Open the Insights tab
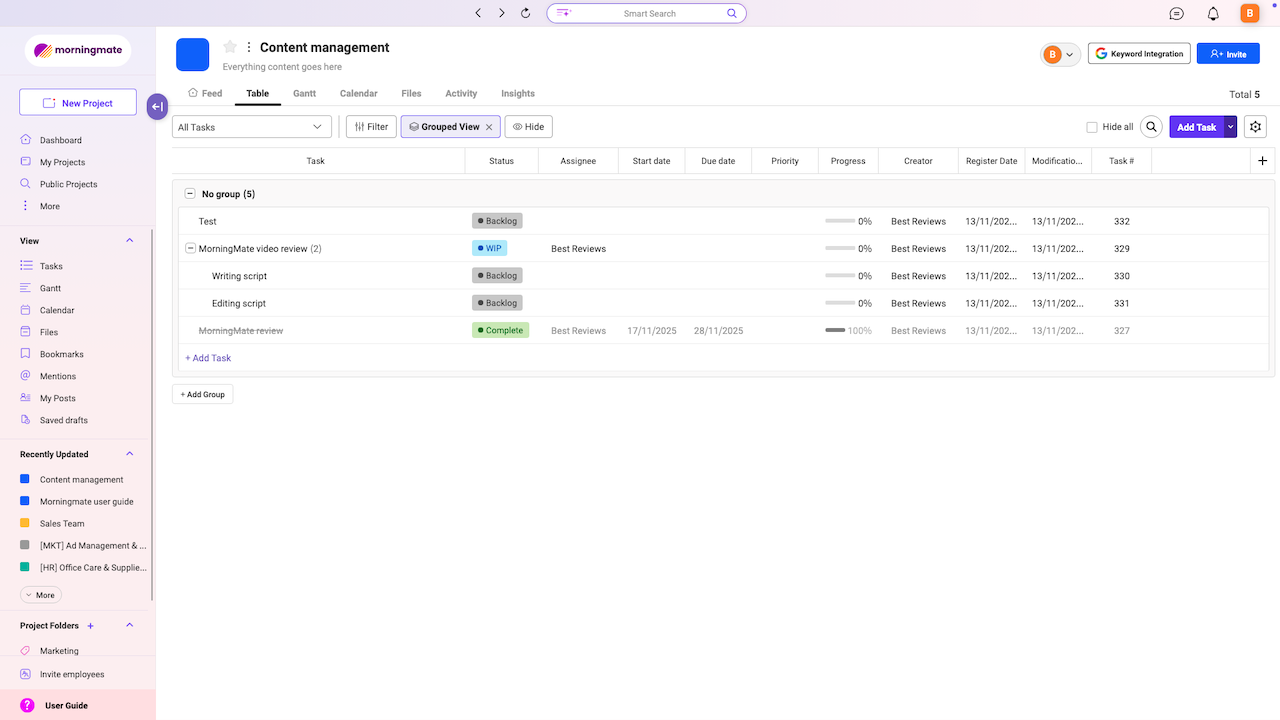1280x720 pixels. pyautogui.click(x=517, y=93)
